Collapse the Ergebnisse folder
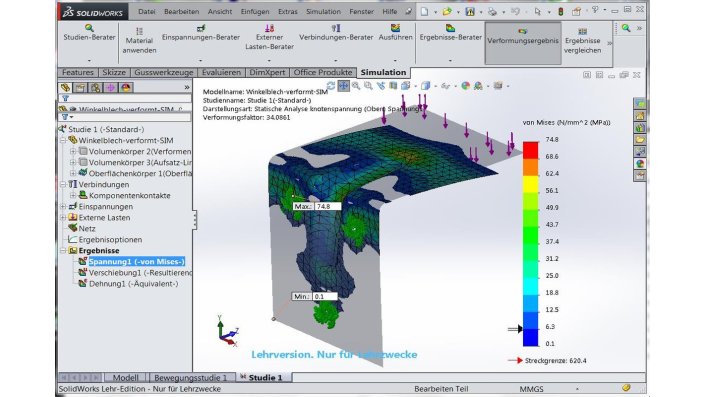The image size is (705, 397). tap(63, 250)
